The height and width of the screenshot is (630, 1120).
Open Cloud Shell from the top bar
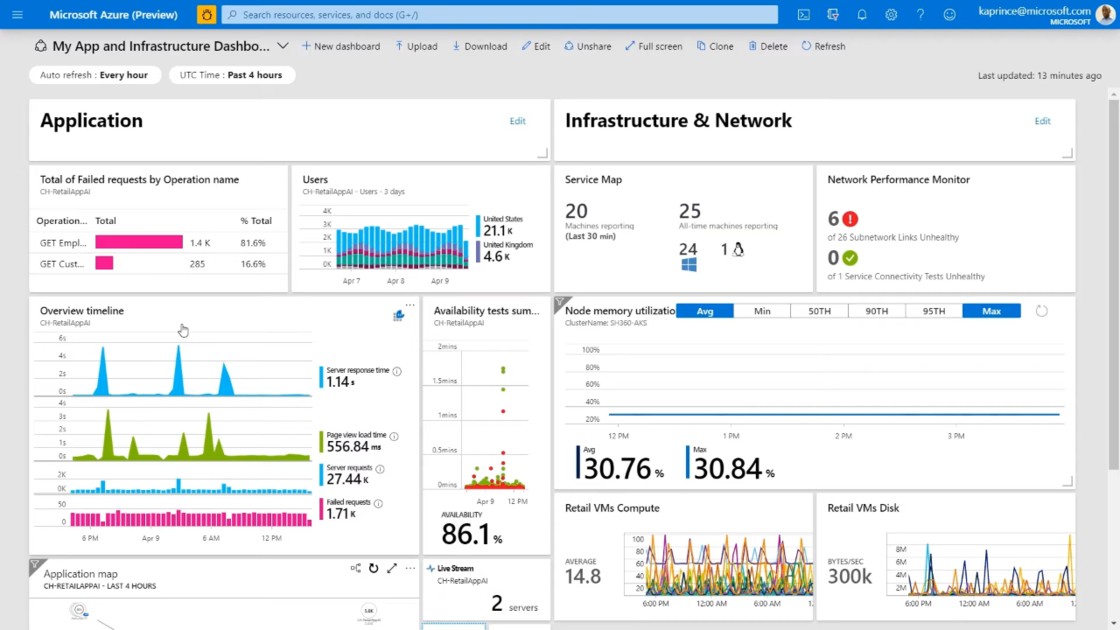coord(804,14)
